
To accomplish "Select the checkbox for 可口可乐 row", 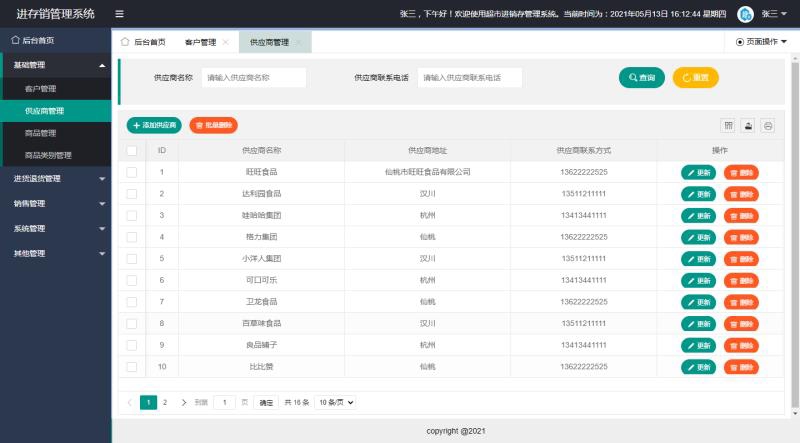I will coord(131,280).
